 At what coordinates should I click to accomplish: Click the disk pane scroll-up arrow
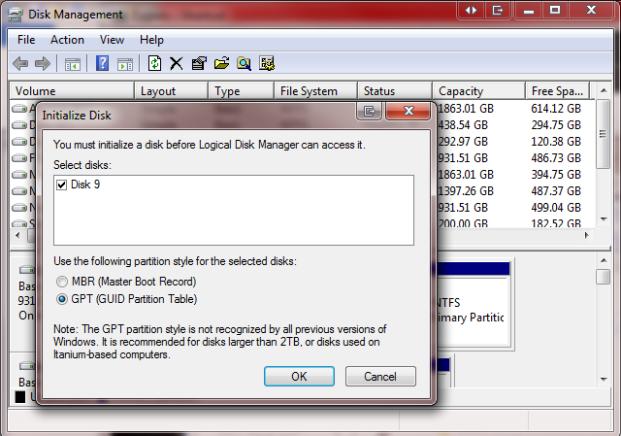pos(603,261)
